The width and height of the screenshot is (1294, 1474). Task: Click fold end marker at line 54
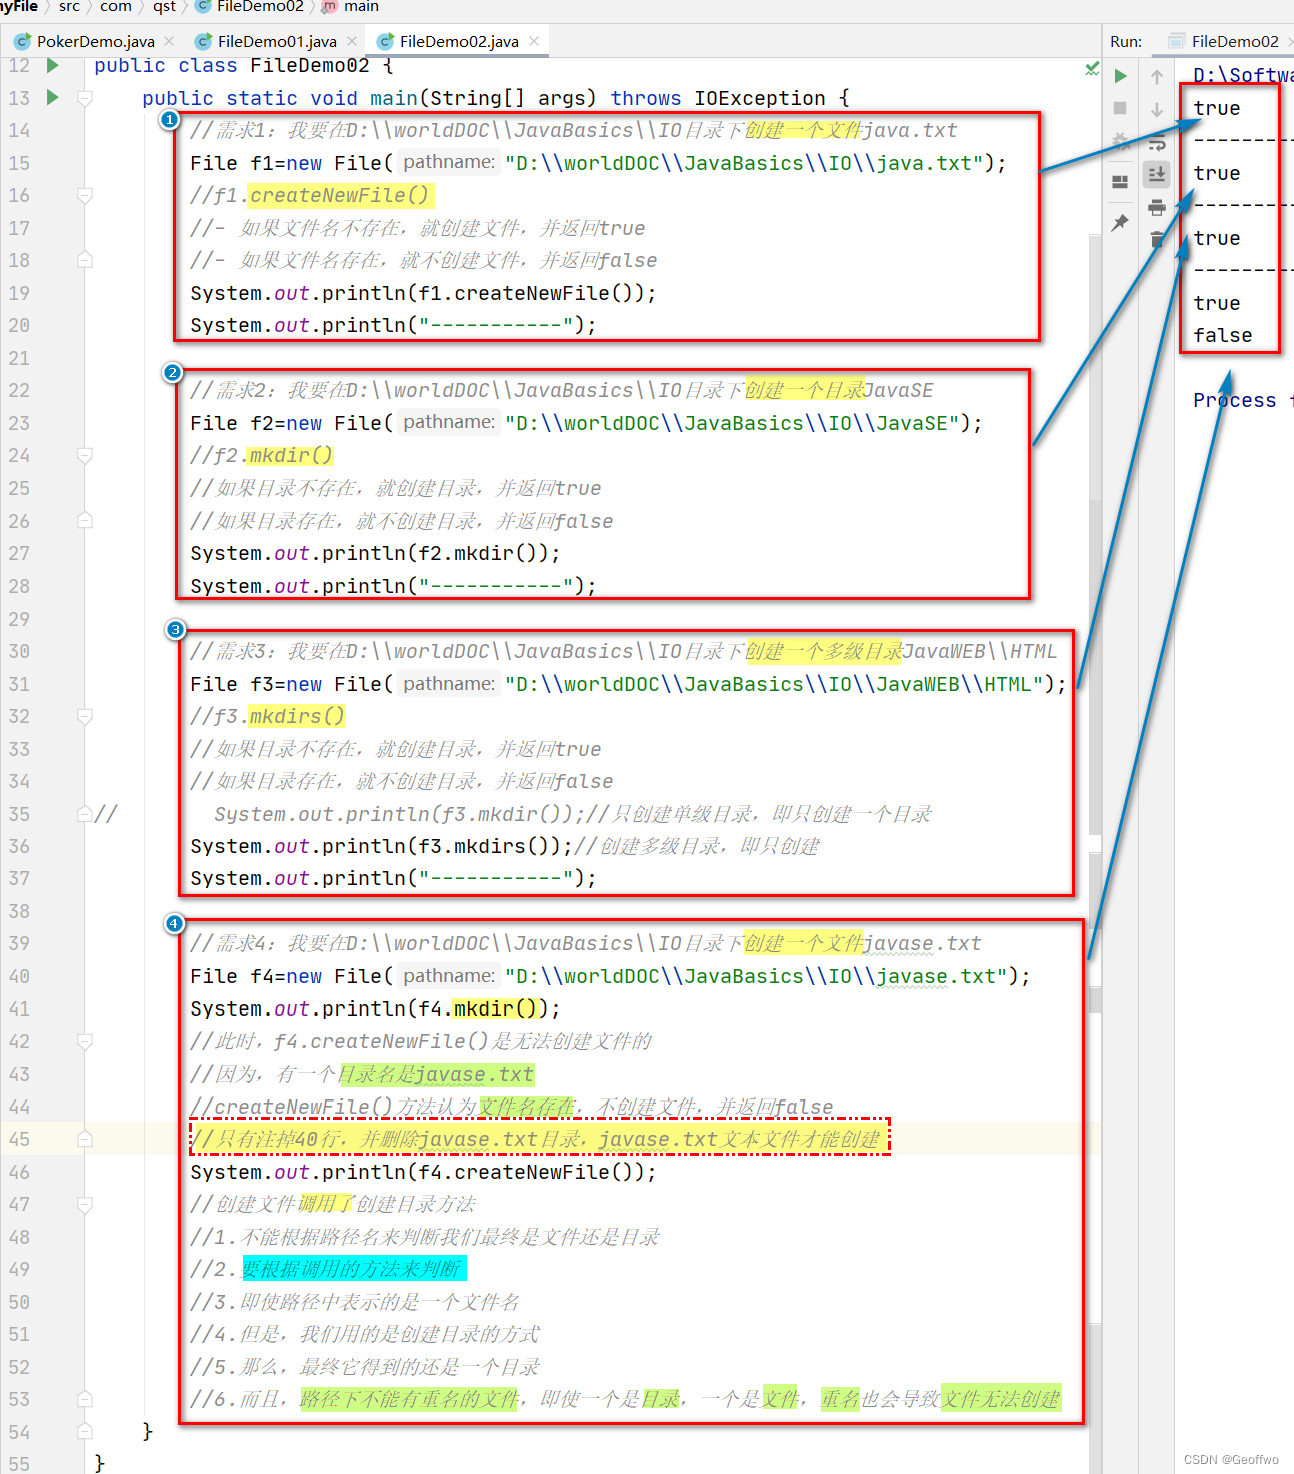coord(85,1432)
